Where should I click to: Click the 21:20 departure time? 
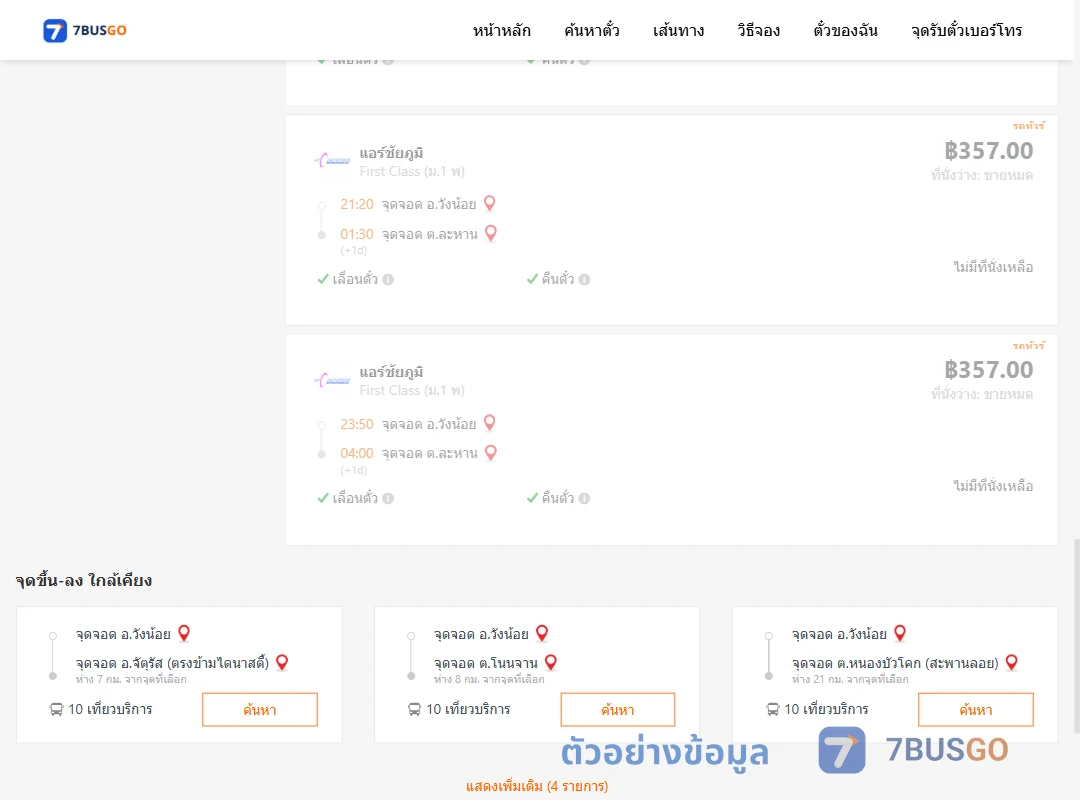pyautogui.click(x=357, y=204)
